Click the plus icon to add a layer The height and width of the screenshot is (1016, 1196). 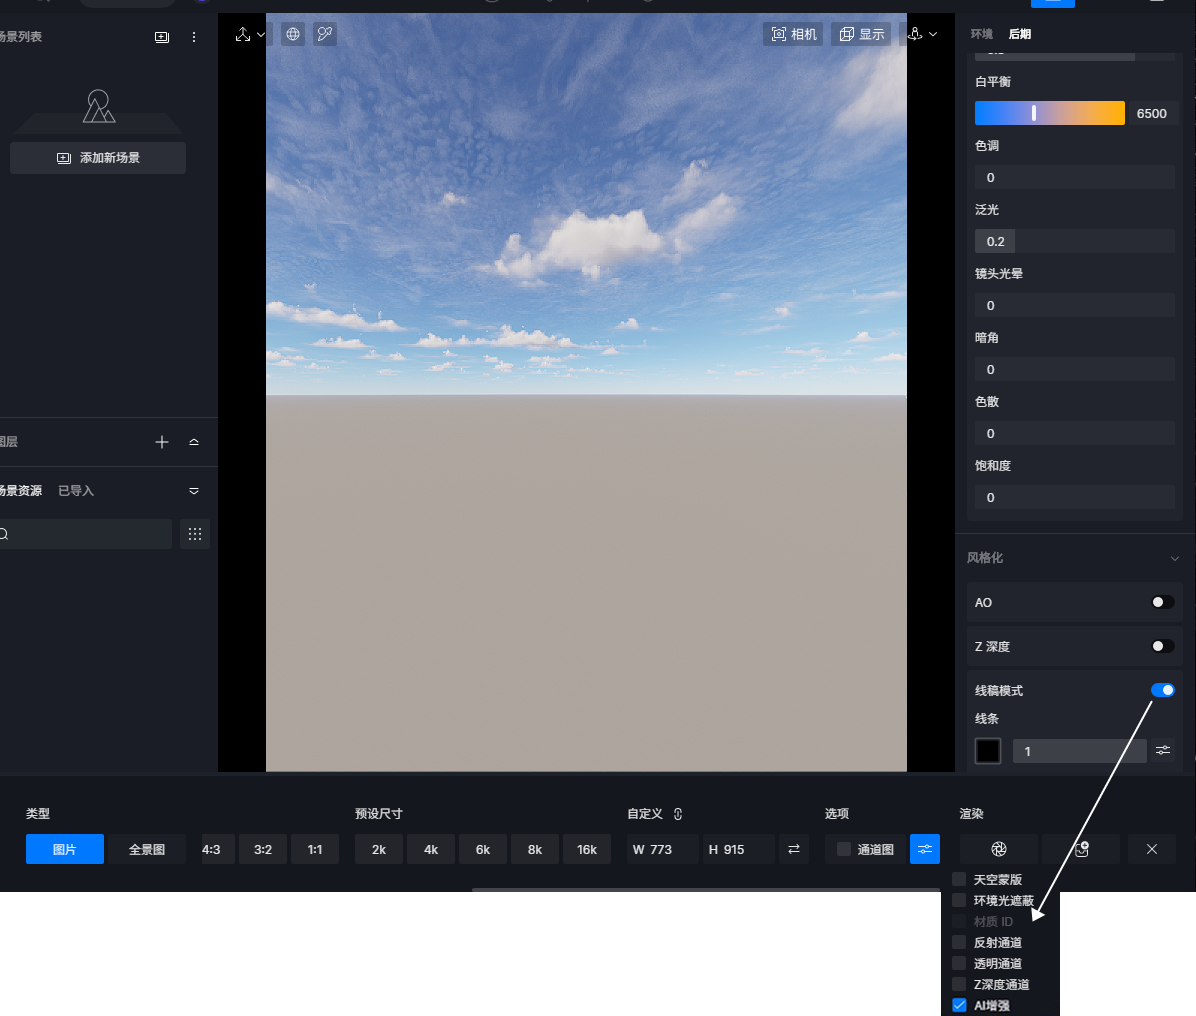[x=162, y=442]
